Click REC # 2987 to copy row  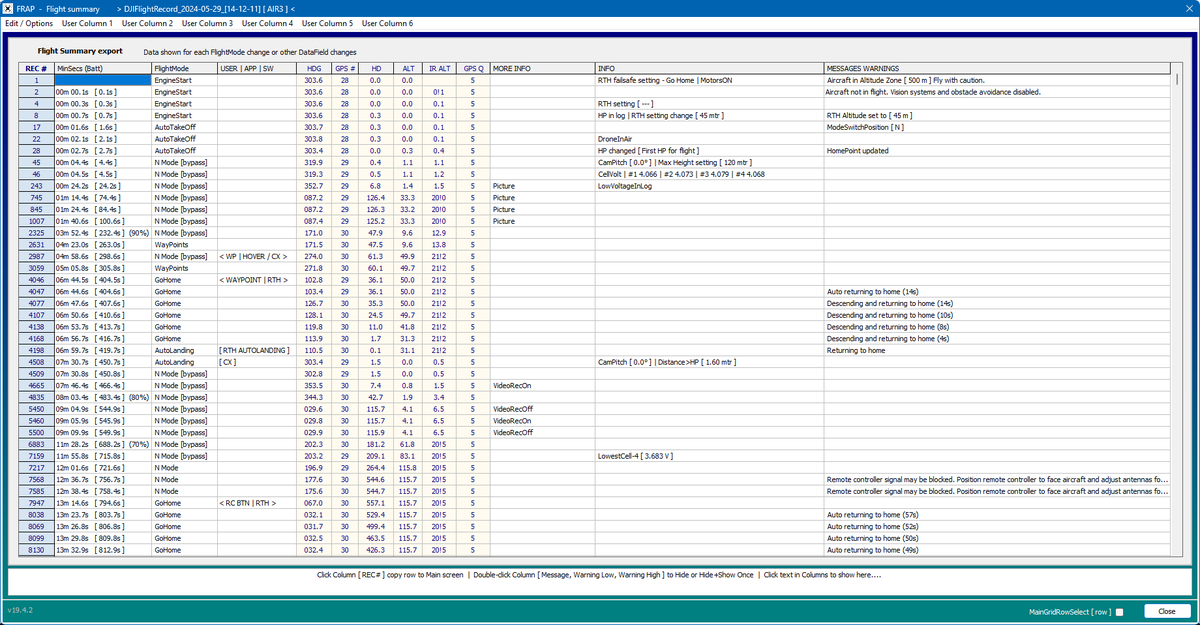click(x=35, y=257)
